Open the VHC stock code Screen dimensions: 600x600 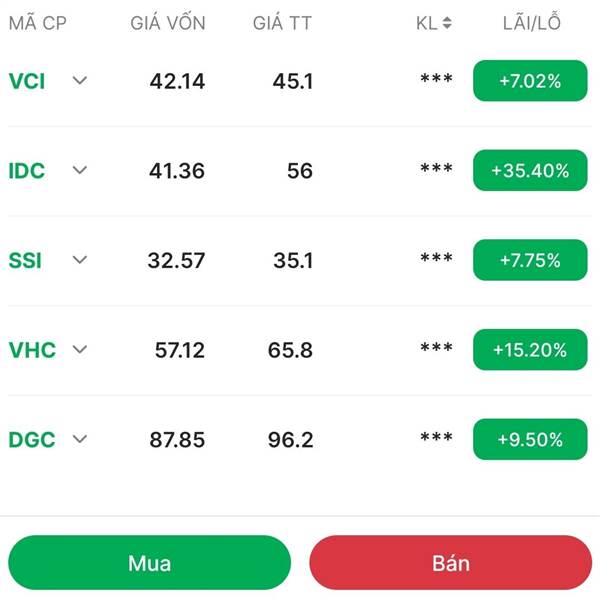(32, 350)
